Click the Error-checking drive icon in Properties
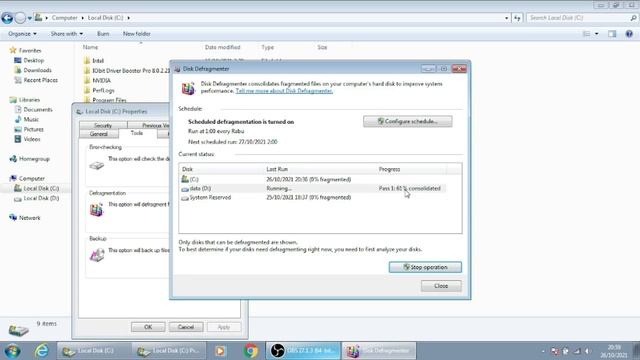This screenshot has width=640, height=360. pos(97,165)
